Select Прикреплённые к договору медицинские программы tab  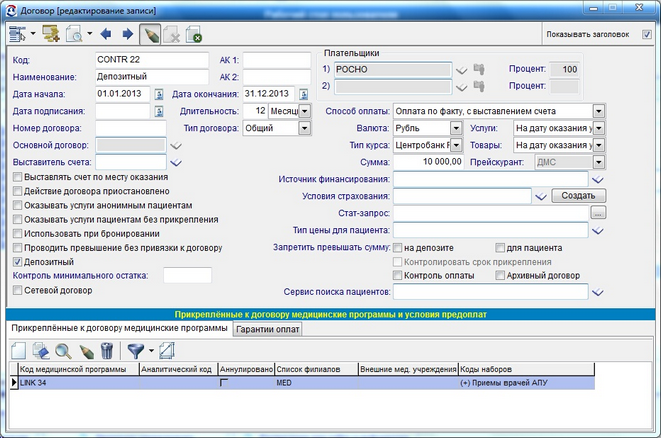pos(119,328)
